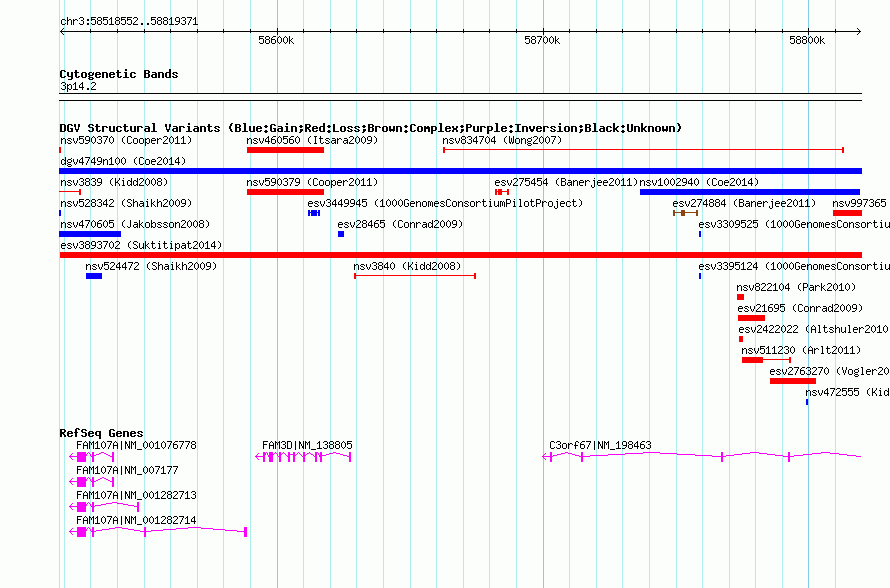Click the esv3893702 long red loss bar
890x588 pixels.
[460, 255]
